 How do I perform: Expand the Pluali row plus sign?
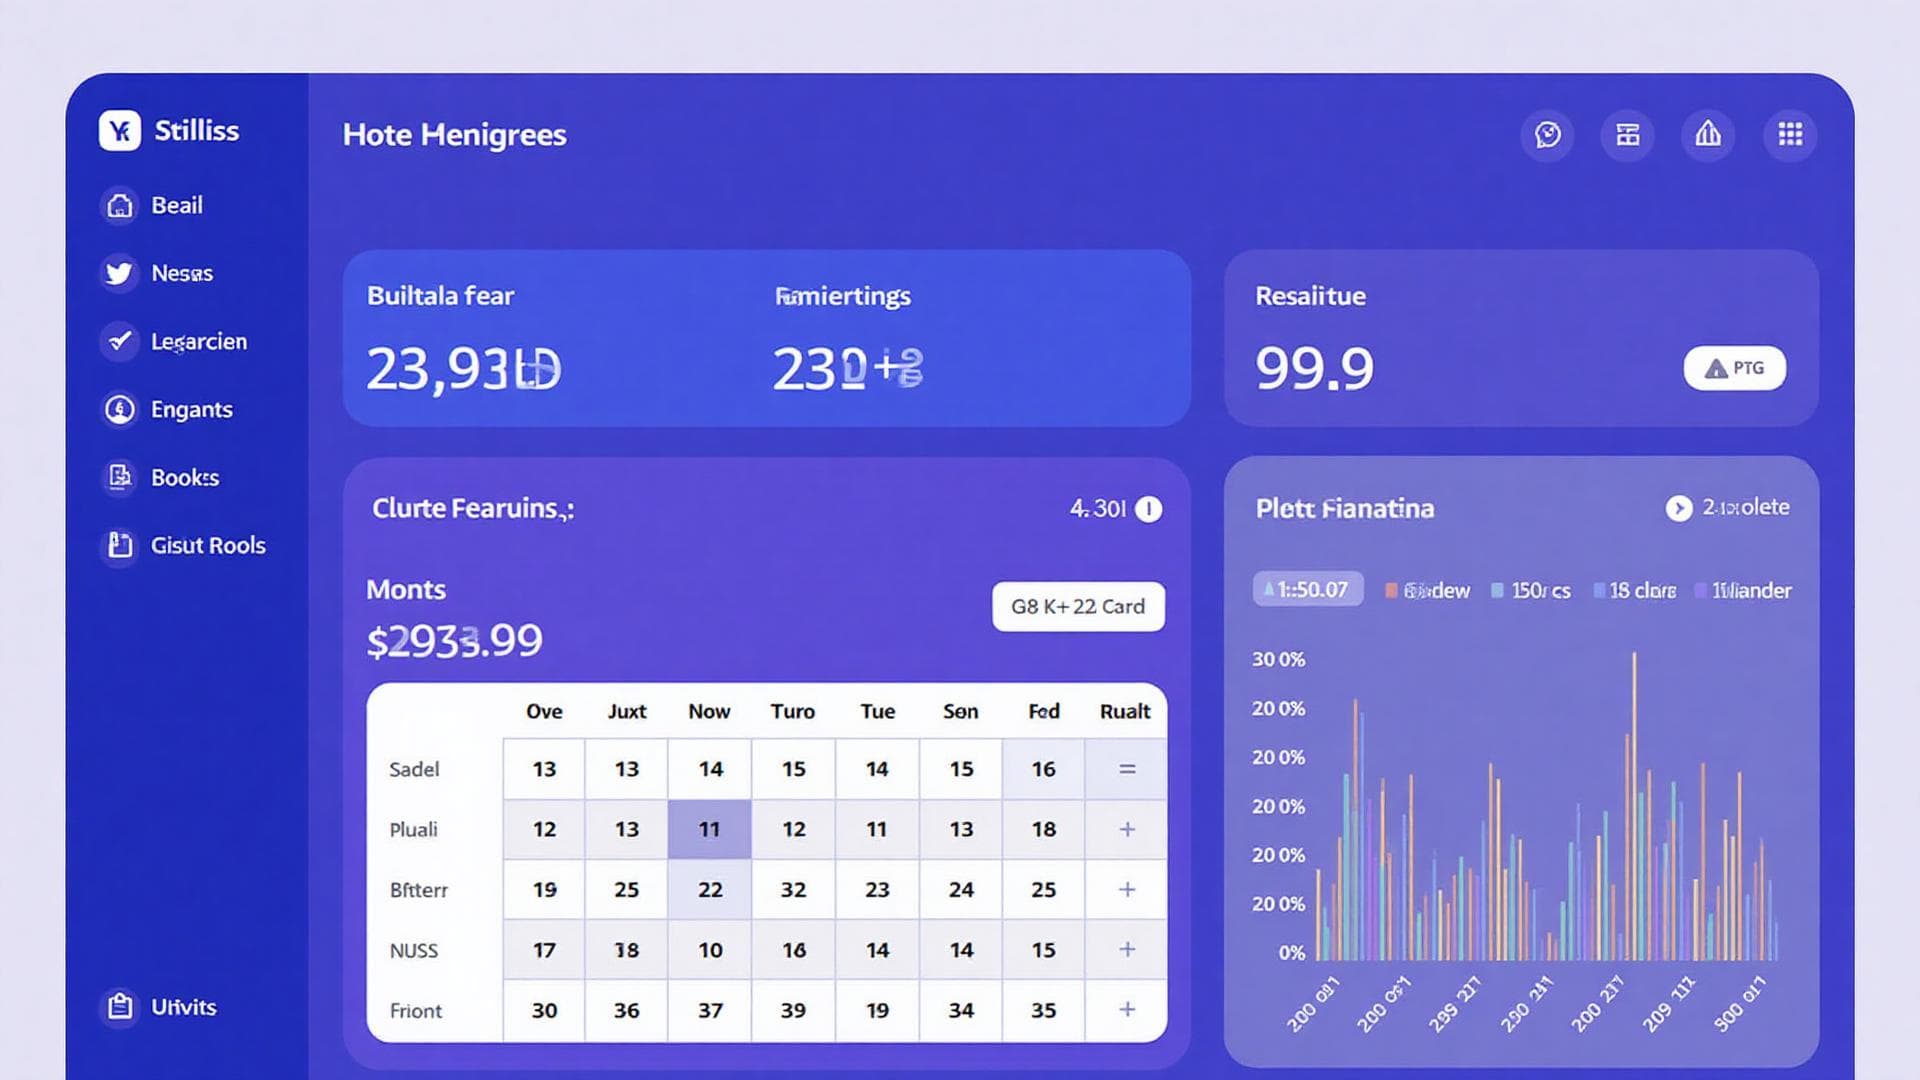(x=1127, y=829)
